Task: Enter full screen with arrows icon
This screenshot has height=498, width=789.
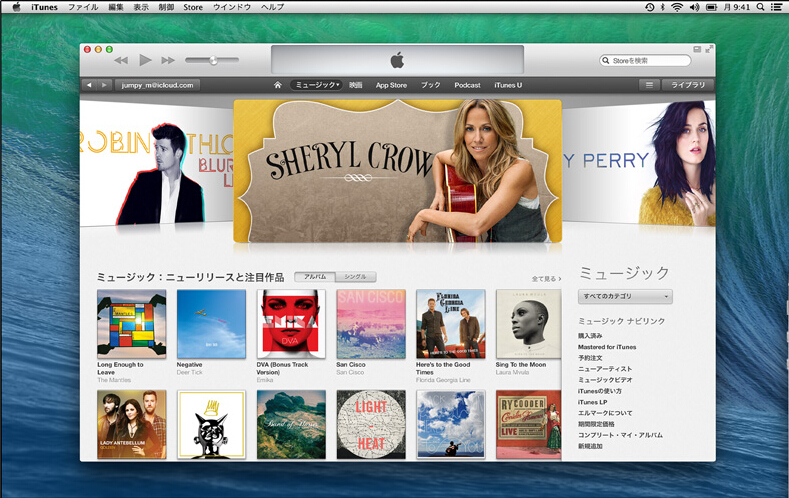Action: (x=709, y=49)
